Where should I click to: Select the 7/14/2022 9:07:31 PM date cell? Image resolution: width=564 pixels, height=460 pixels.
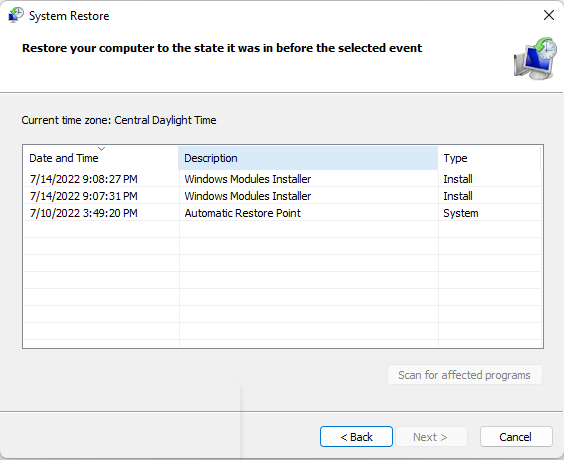point(83,196)
